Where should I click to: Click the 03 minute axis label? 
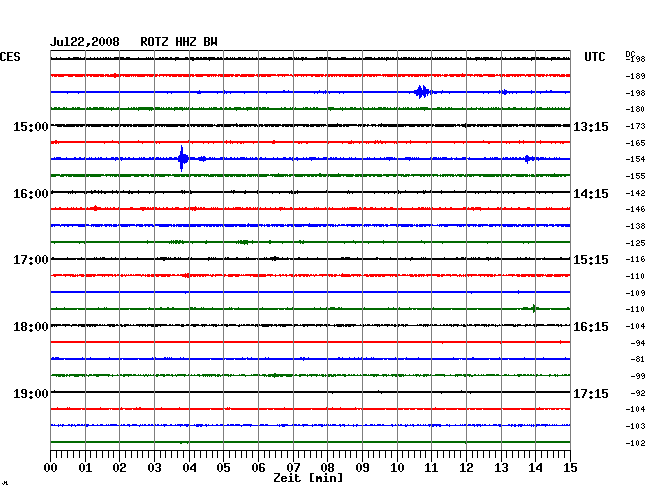pos(154,468)
